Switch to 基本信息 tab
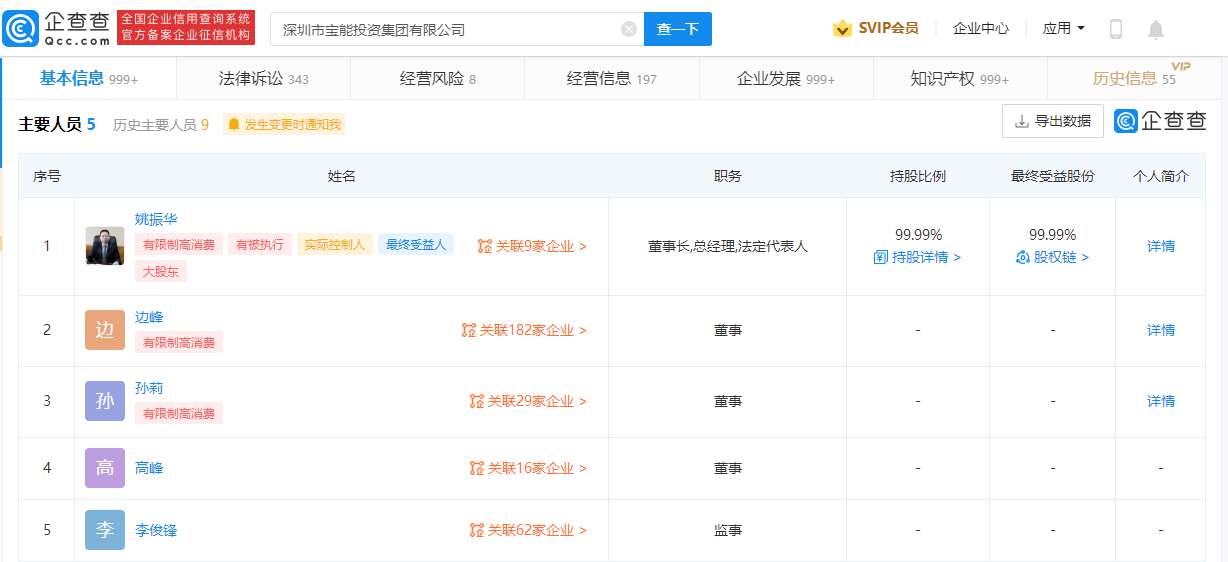The image size is (1228, 562). [88, 78]
